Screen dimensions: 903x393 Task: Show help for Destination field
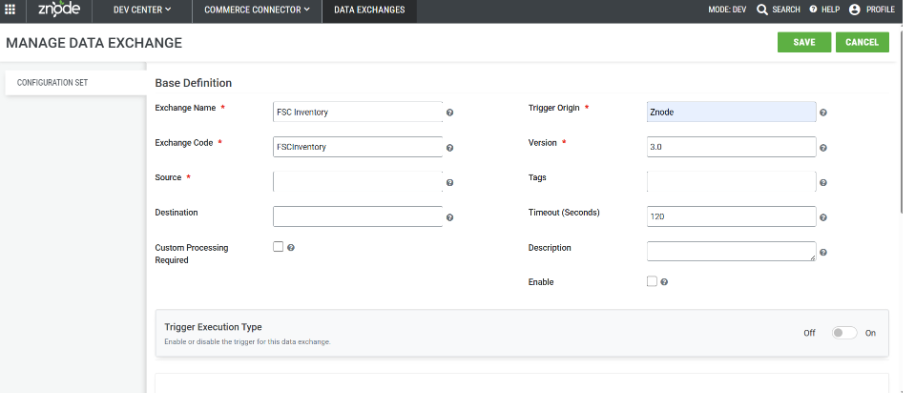point(450,217)
